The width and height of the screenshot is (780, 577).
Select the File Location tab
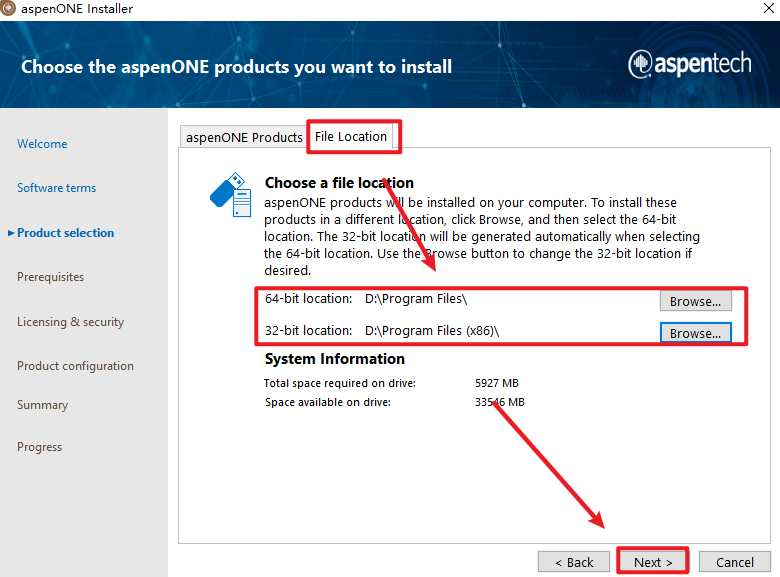(x=351, y=137)
